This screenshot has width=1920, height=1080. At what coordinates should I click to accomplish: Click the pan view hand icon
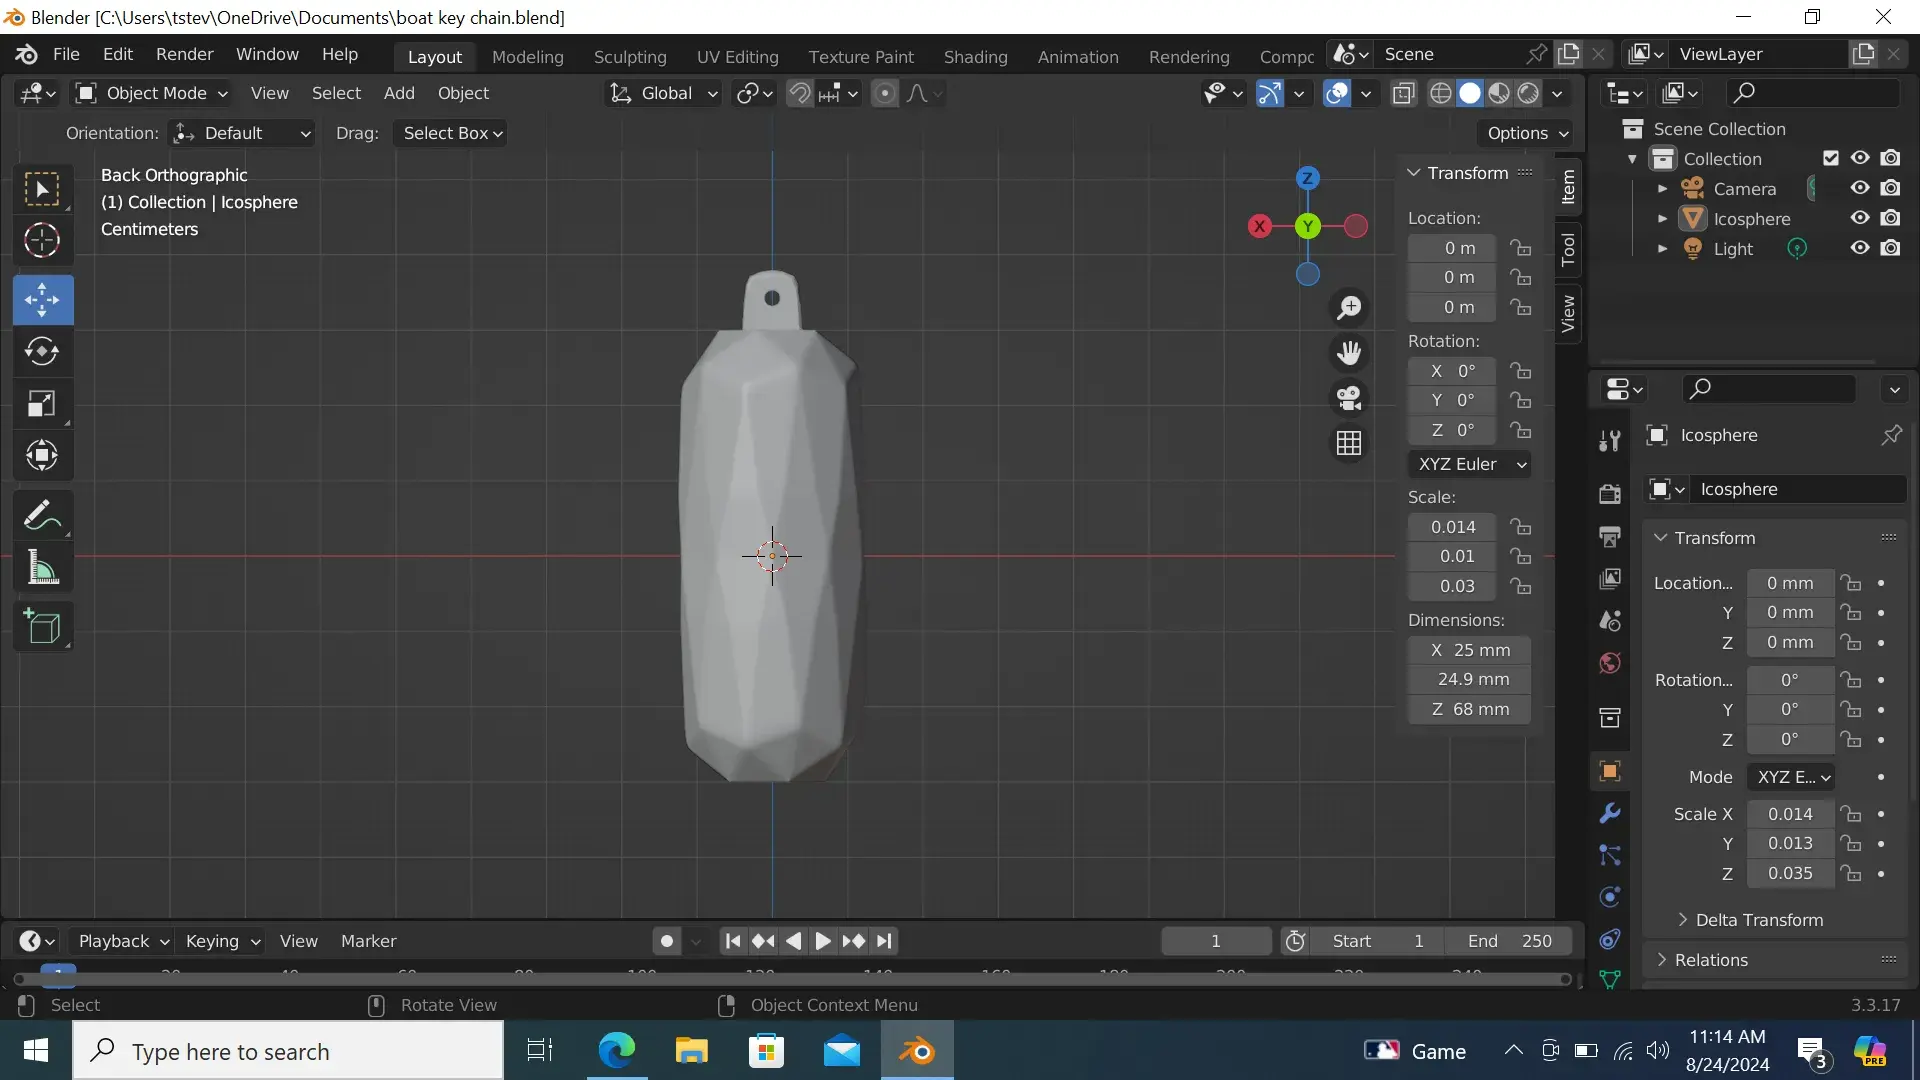[1349, 353]
